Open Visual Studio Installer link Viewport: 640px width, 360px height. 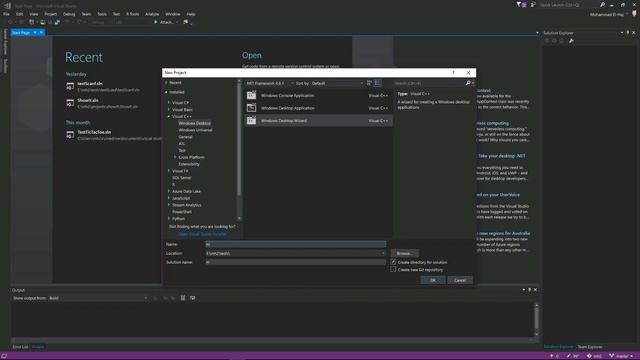coord(202,234)
